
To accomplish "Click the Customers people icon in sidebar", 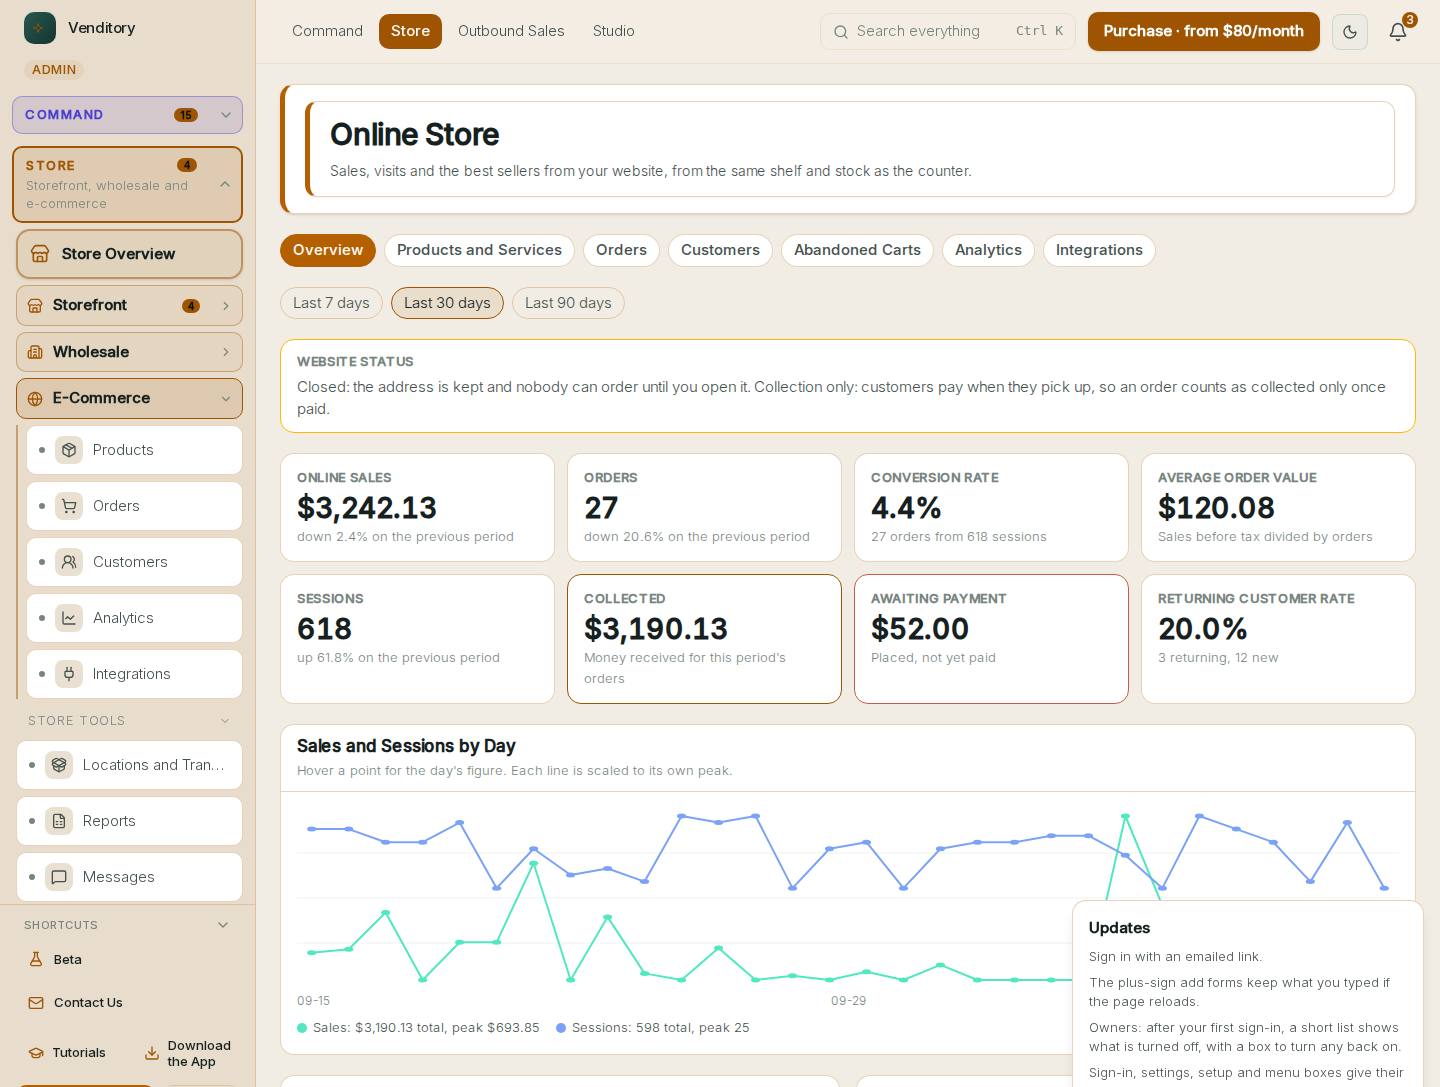I will pyautogui.click(x=69, y=562).
